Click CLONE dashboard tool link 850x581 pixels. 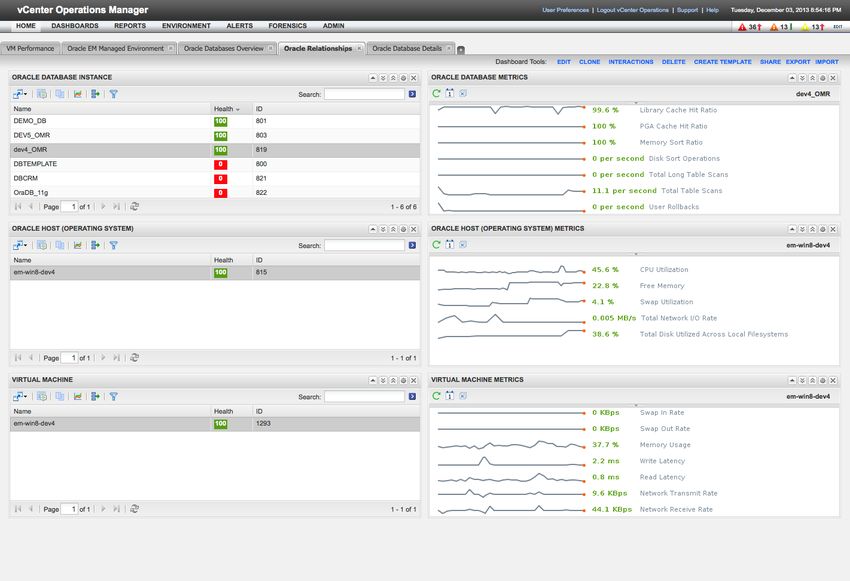[589, 62]
